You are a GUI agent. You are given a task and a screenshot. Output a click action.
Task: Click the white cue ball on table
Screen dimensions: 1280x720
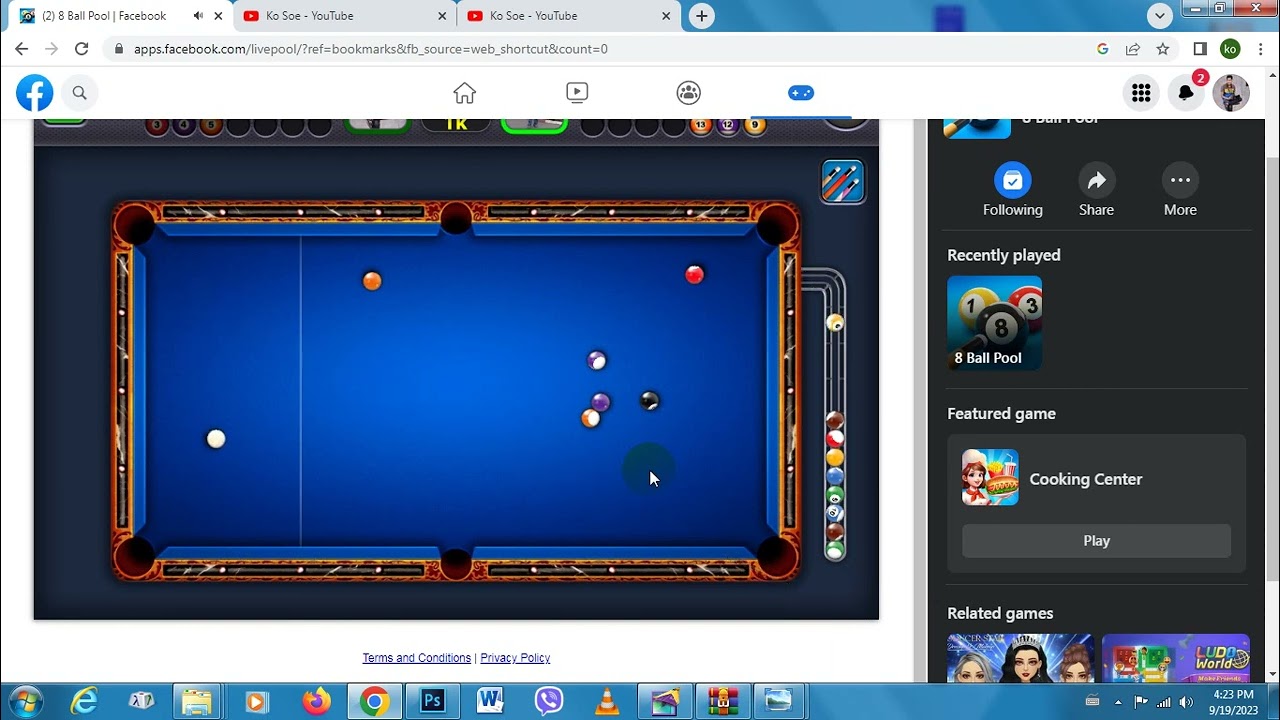pyautogui.click(x=216, y=439)
